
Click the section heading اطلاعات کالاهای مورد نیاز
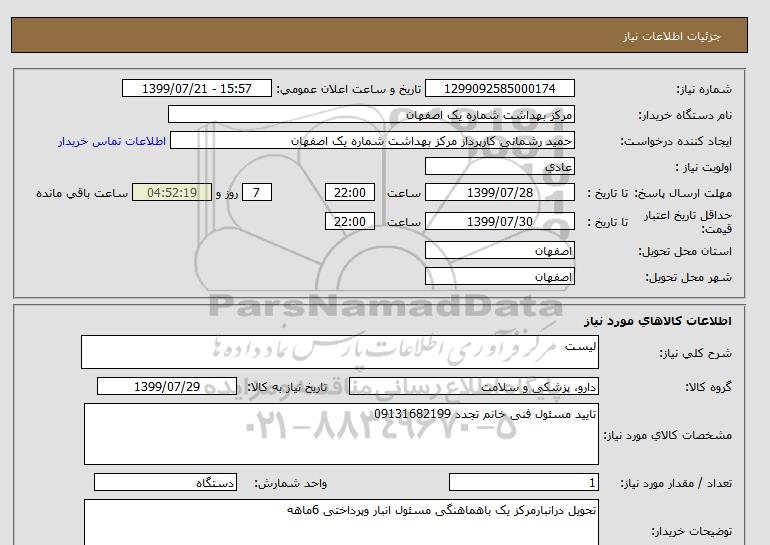[x=658, y=321]
